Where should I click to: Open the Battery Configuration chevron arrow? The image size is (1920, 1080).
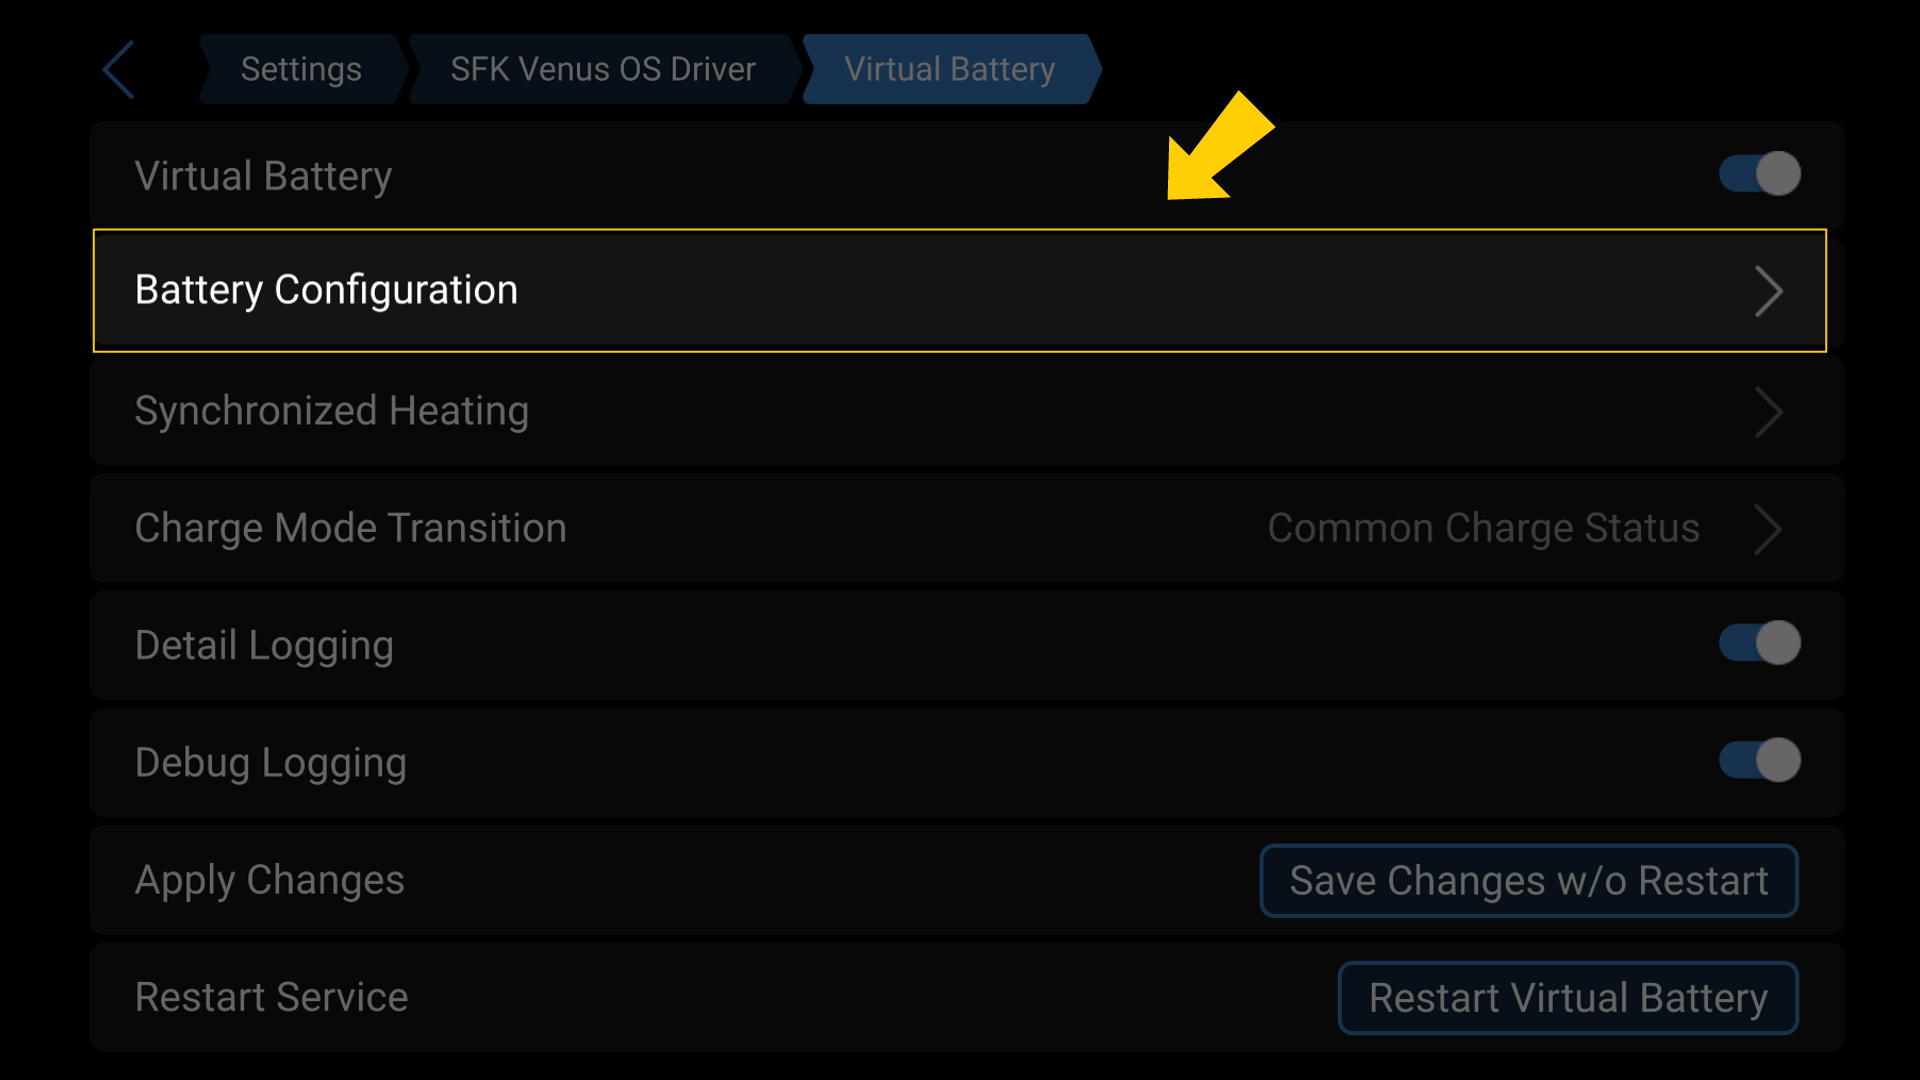pyautogui.click(x=1770, y=291)
